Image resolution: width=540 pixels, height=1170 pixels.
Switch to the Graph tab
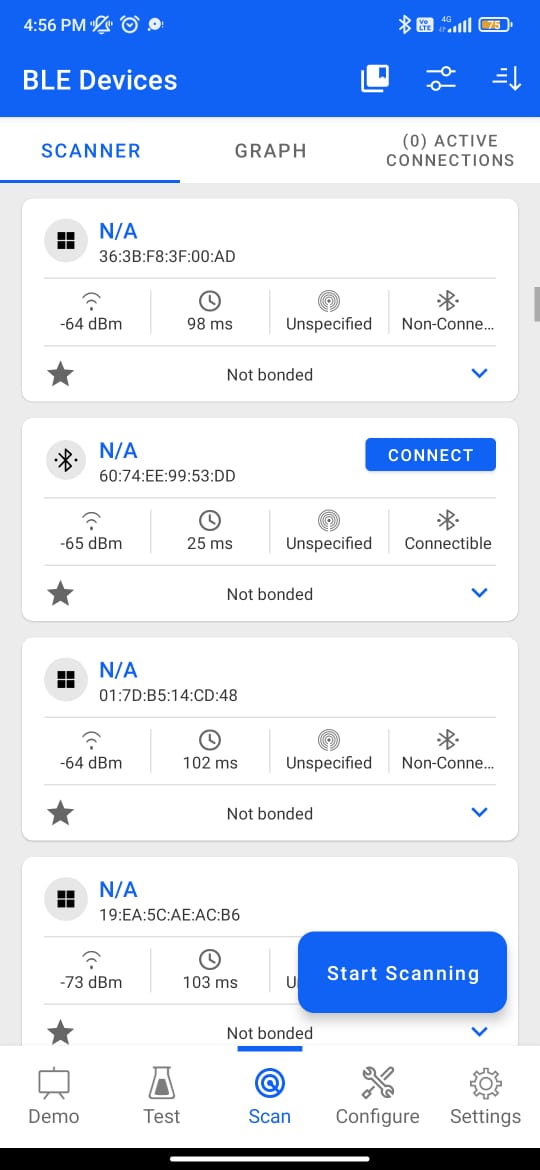coord(271,151)
